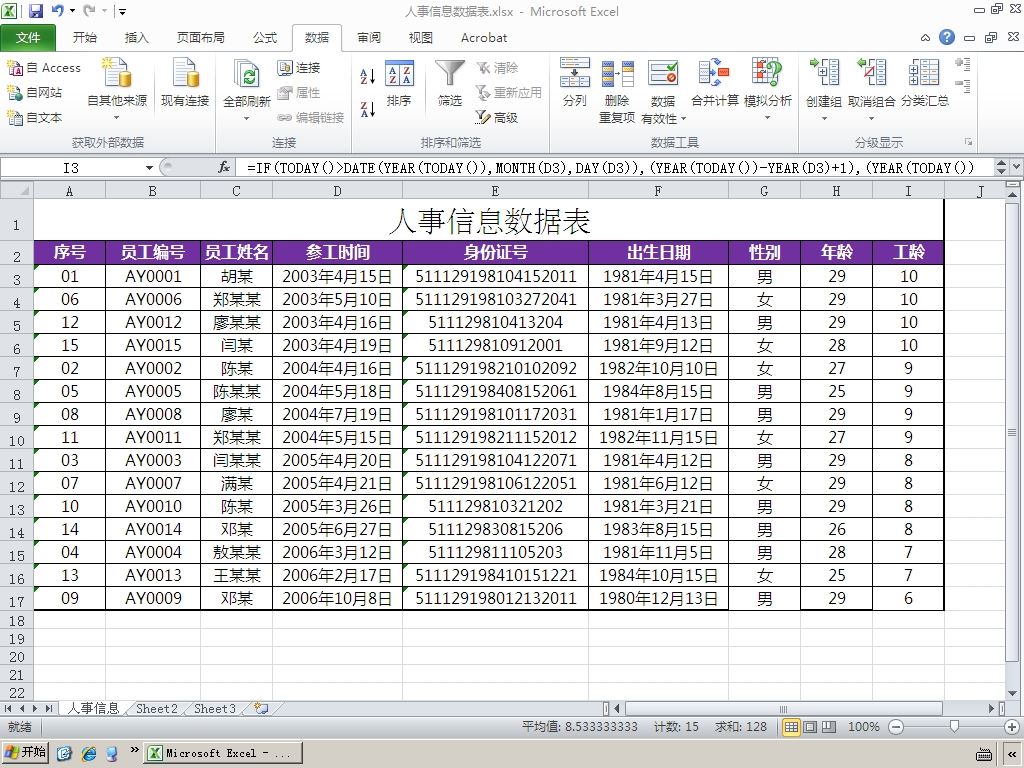Open 审阅 Review tab

(369, 37)
